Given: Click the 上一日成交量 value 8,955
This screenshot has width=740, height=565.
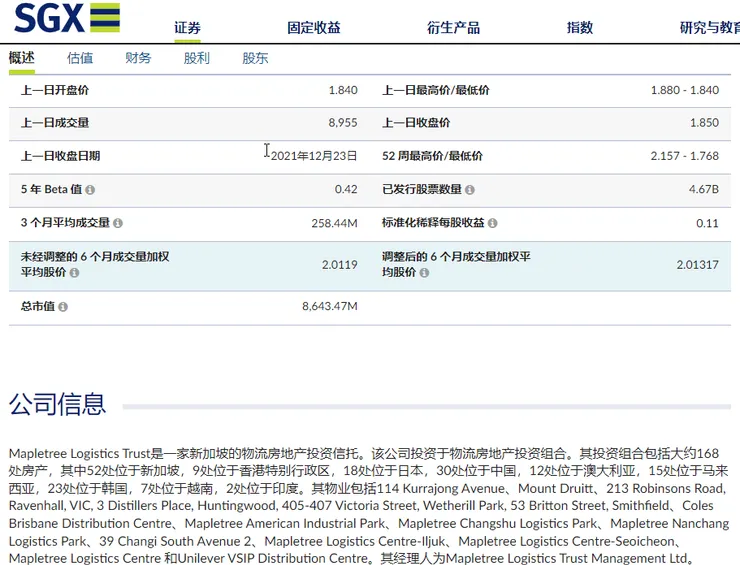Looking at the screenshot, I should pos(343,123).
